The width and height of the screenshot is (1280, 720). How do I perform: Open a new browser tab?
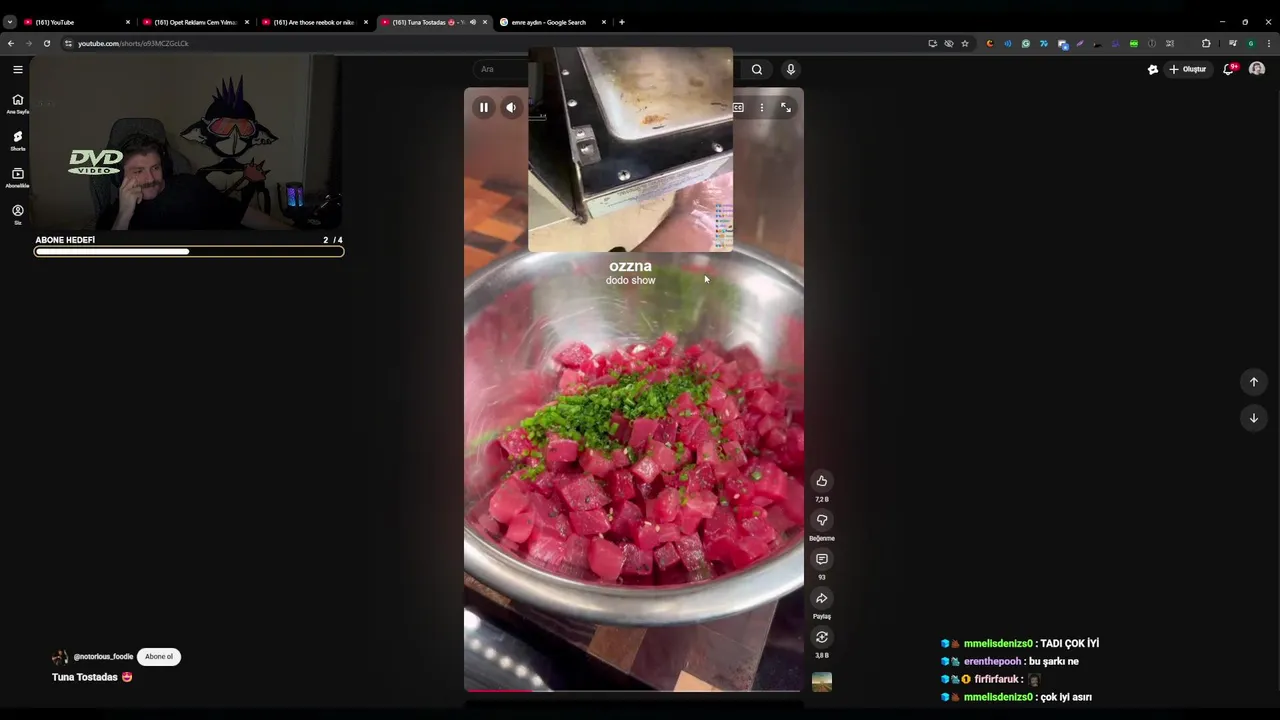622,22
